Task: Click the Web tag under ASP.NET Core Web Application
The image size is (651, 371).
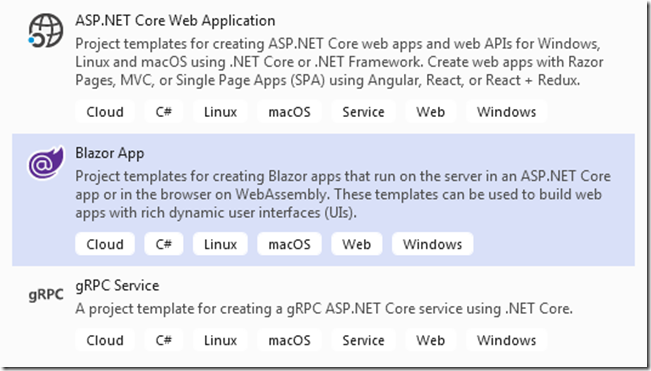Action: [x=431, y=112]
